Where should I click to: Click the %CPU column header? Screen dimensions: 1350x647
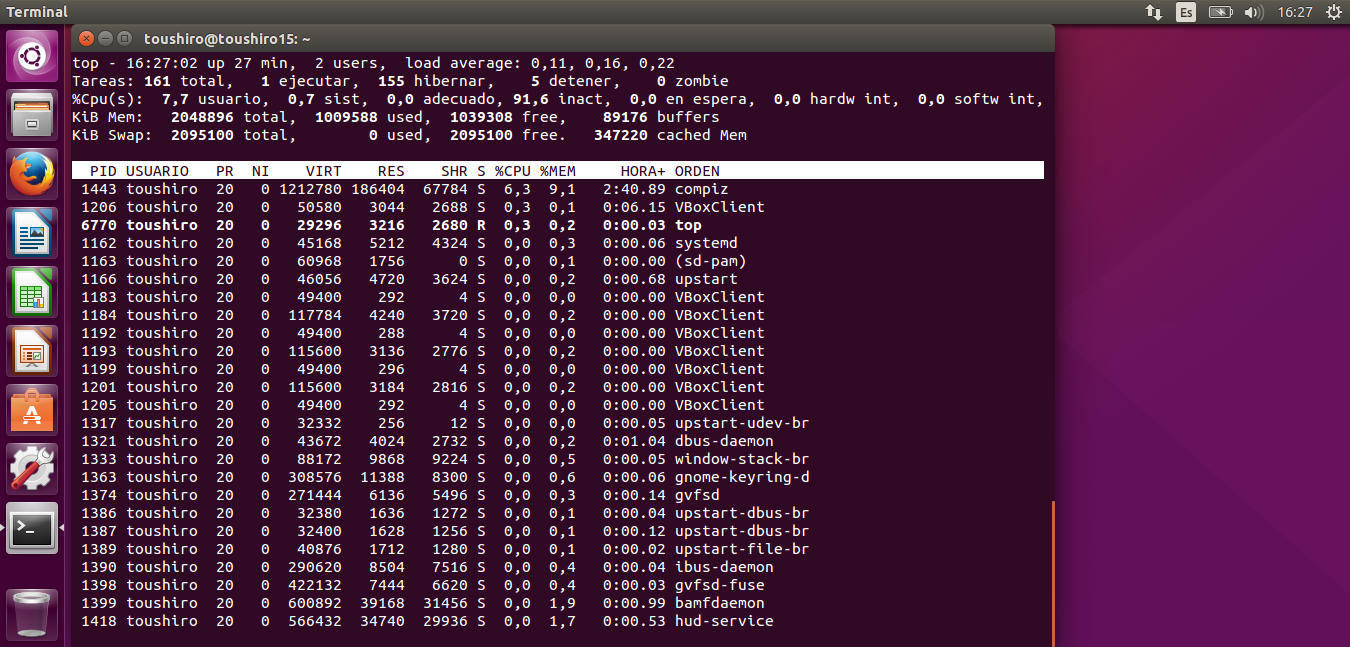pyautogui.click(x=513, y=171)
